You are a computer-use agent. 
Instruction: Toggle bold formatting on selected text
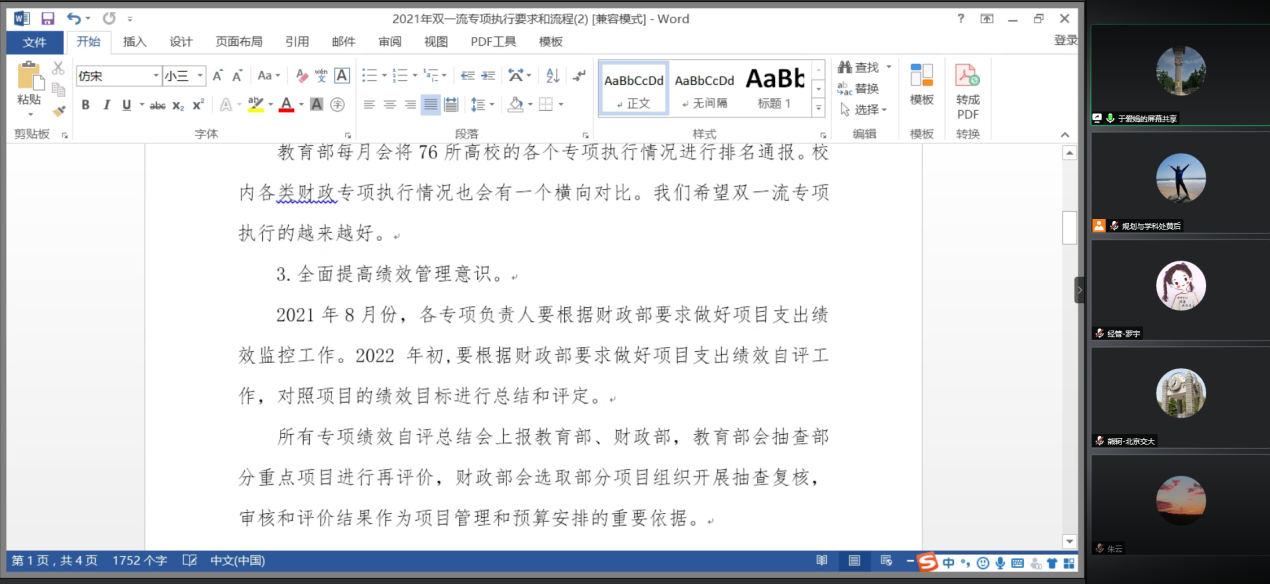click(x=86, y=105)
